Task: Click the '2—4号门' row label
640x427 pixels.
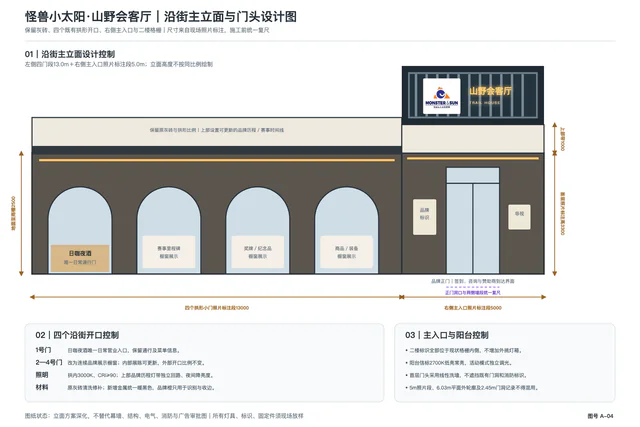Action: click(49, 362)
